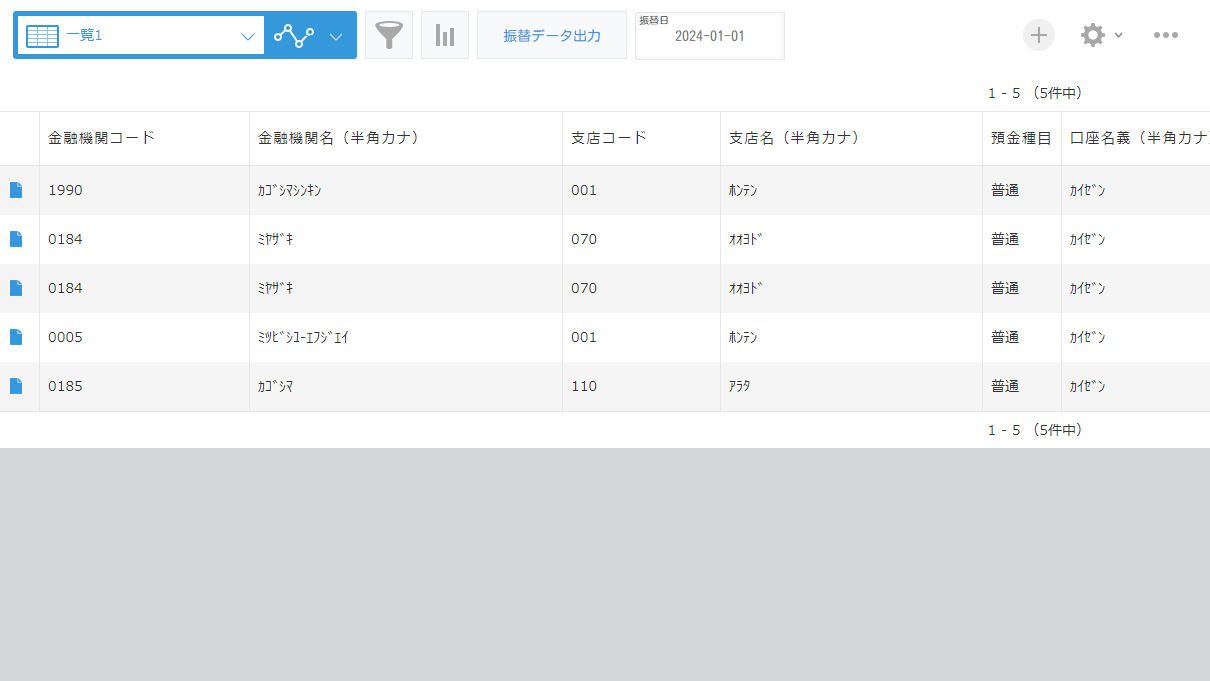Open record details for row 1990
This screenshot has width=1210, height=681.
pyautogui.click(x=16, y=190)
